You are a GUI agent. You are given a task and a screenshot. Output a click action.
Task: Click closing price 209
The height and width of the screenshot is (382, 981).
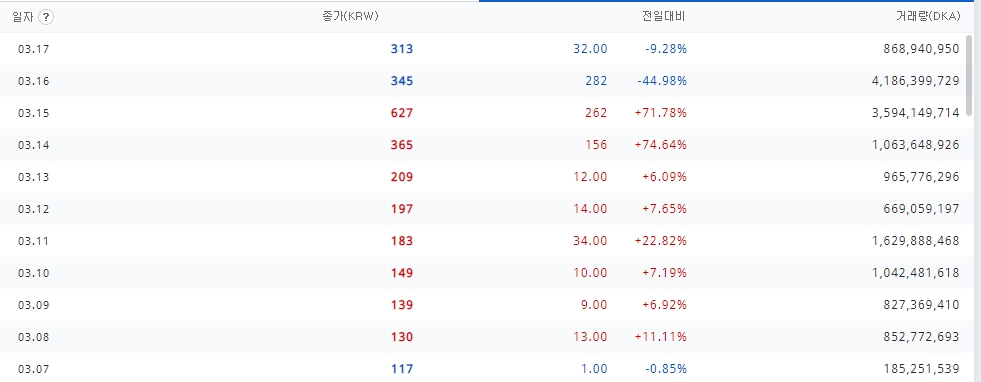click(x=402, y=177)
